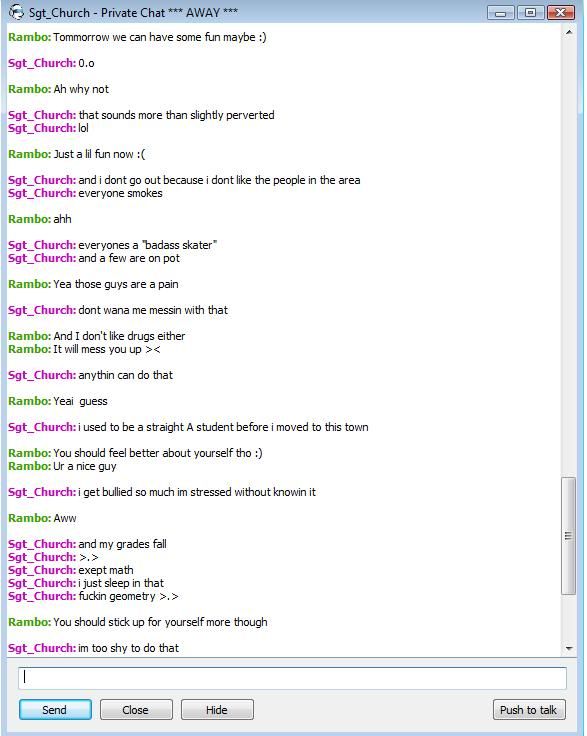Click Rambo's "stick up for yourself" message
The height and width of the screenshot is (736, 587).
pyautogui.click(x=137, y=622)
